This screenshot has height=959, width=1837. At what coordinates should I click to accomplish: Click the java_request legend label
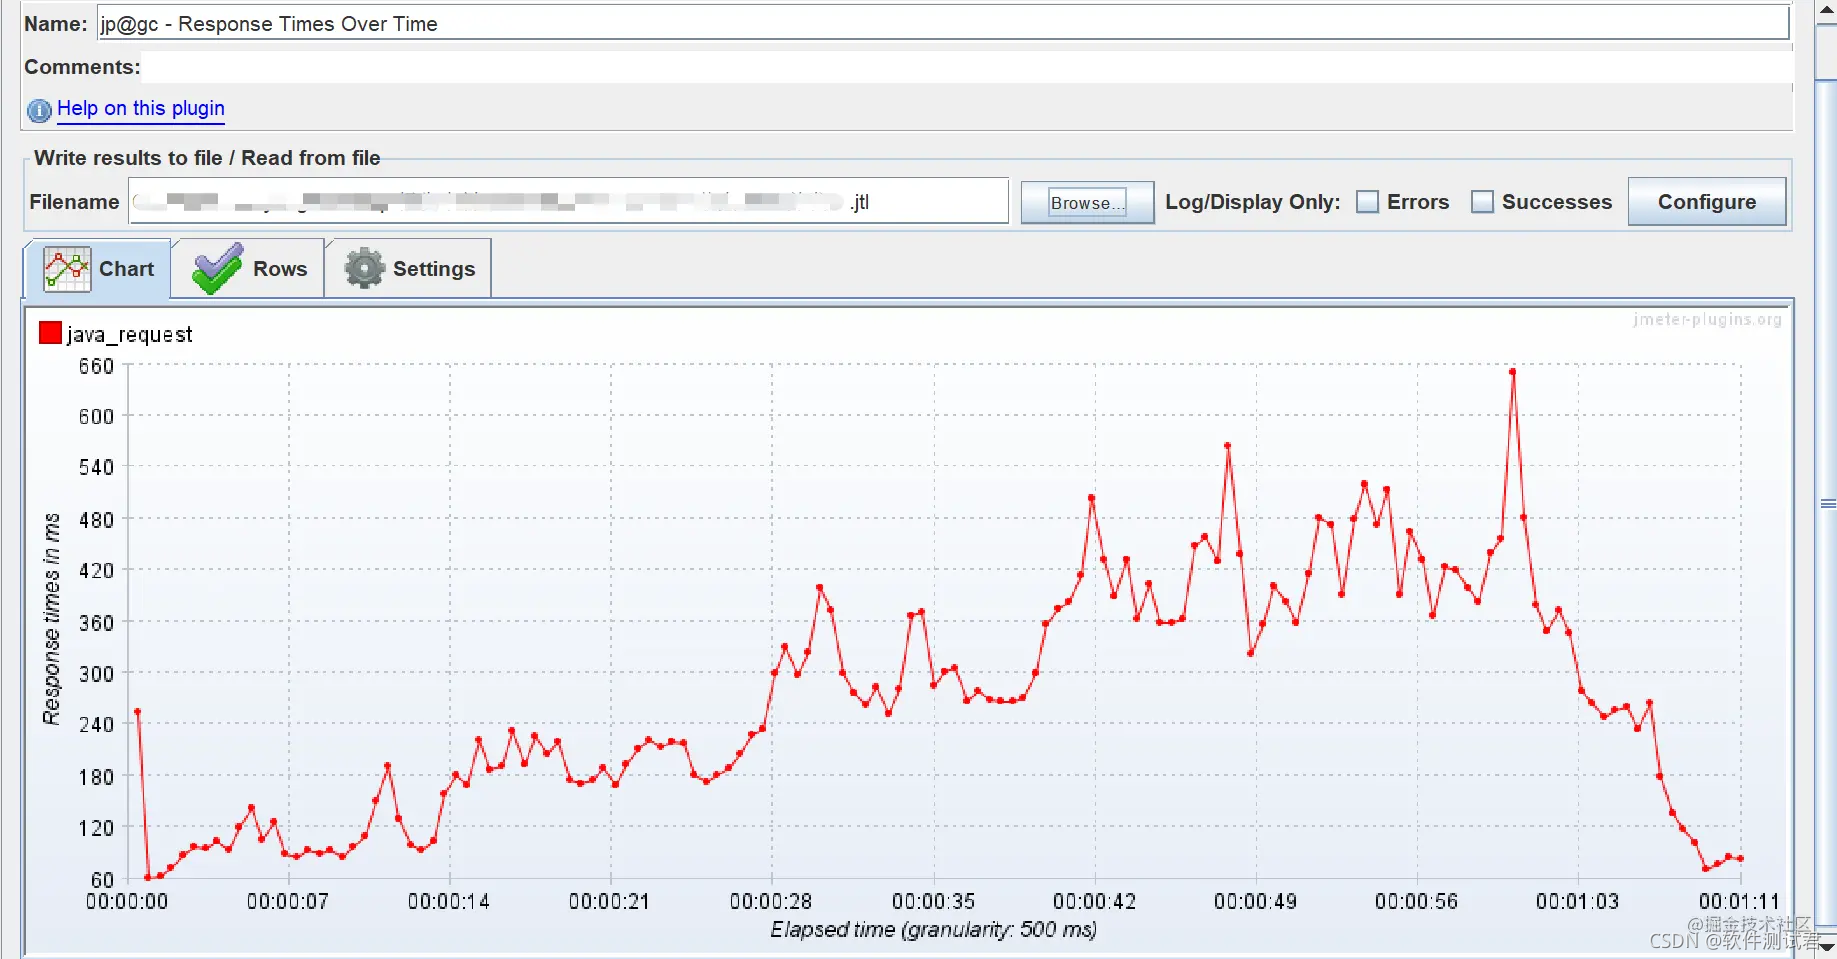tap(129, 335)
